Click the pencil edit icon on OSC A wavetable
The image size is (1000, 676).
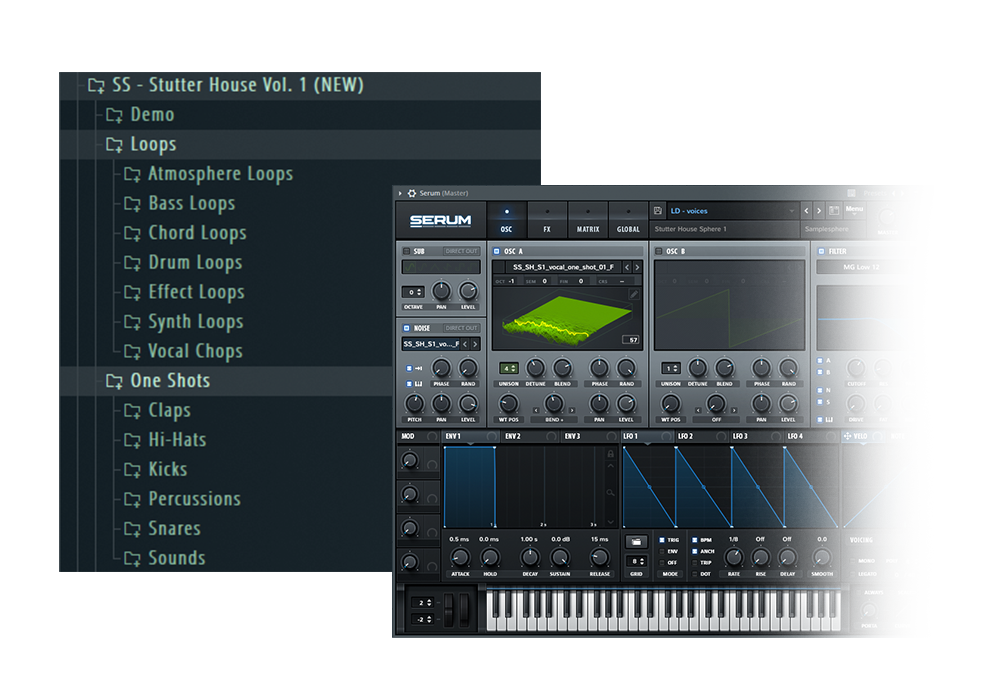point(635,294)
